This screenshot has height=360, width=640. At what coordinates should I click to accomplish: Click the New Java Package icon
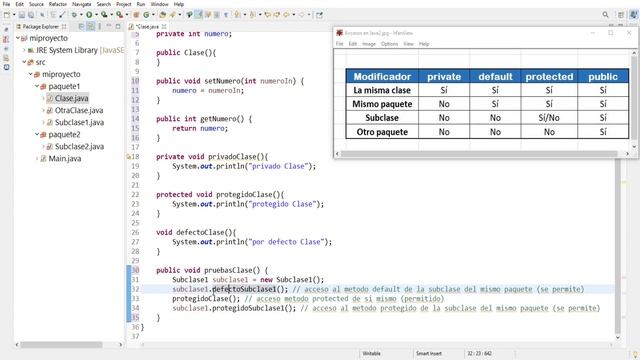click(136, 15)
